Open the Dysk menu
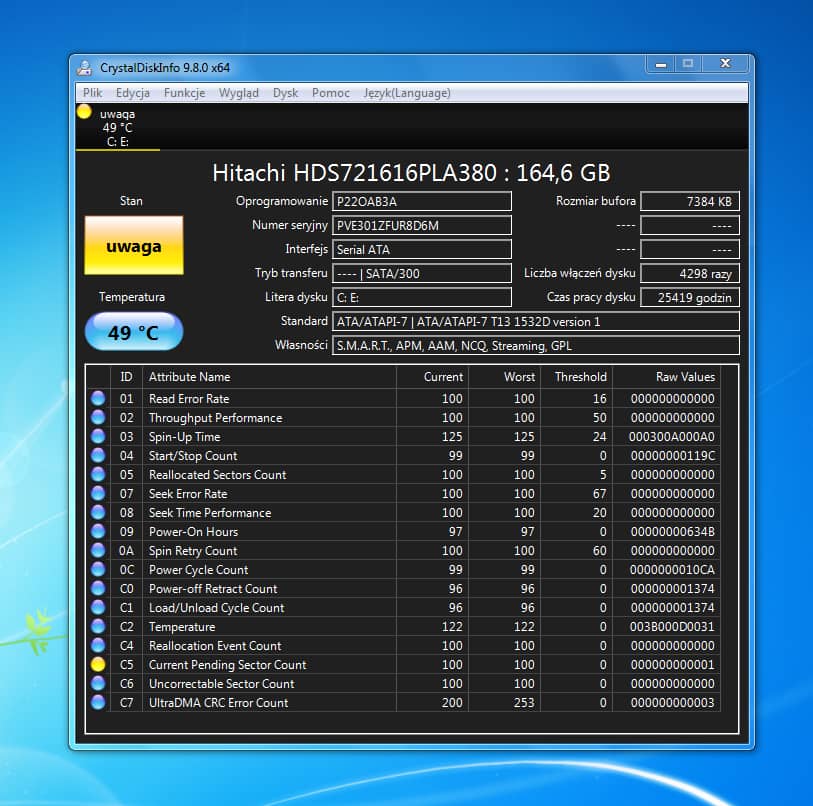Screen dimensions: 813x806 click(285, 93)
